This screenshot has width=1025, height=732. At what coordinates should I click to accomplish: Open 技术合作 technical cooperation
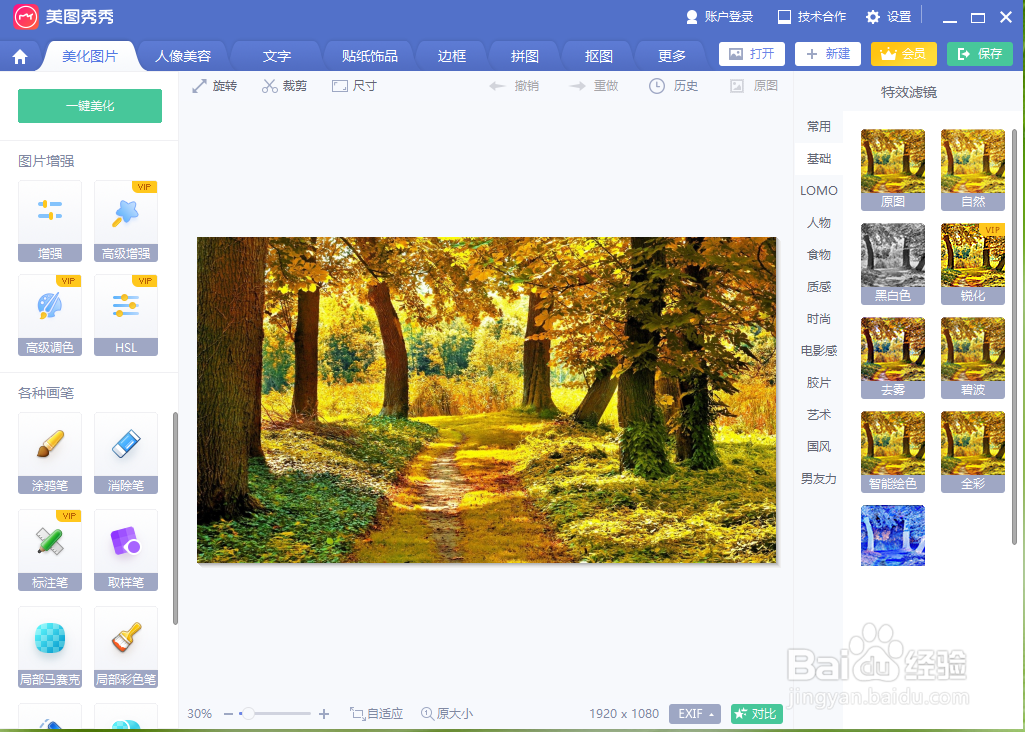[x=812, y=17]
